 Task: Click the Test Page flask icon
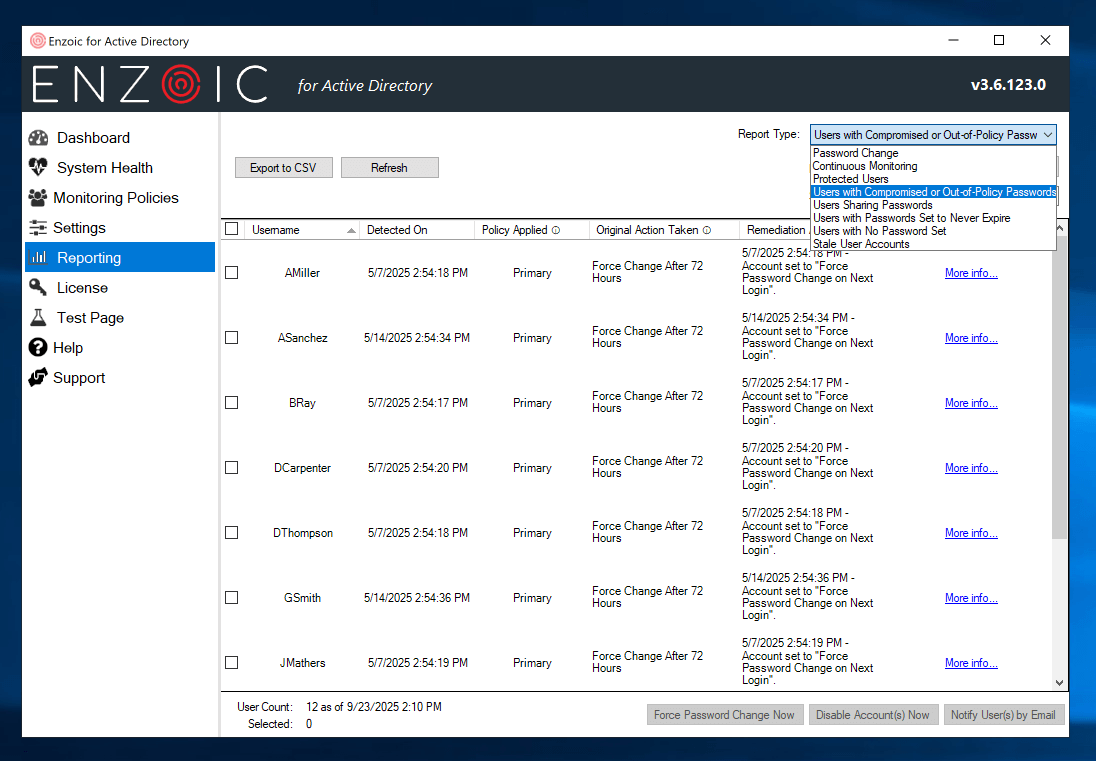38,318
